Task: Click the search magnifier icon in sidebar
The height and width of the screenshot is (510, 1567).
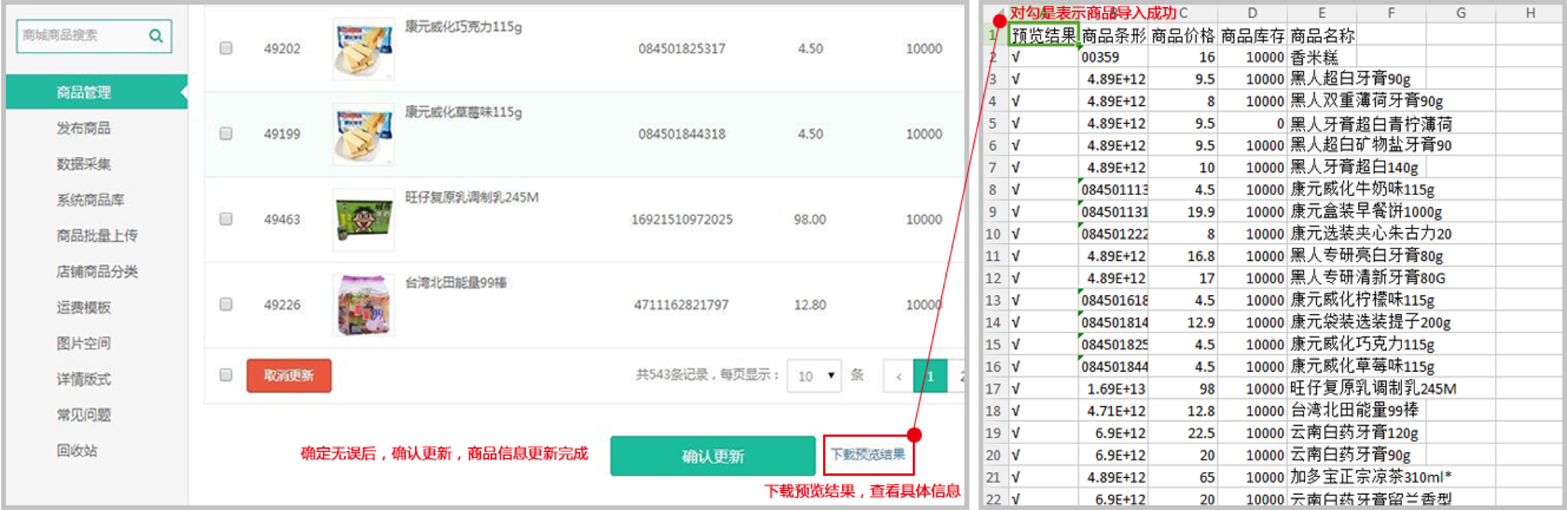Action: [x=156, y=35]
